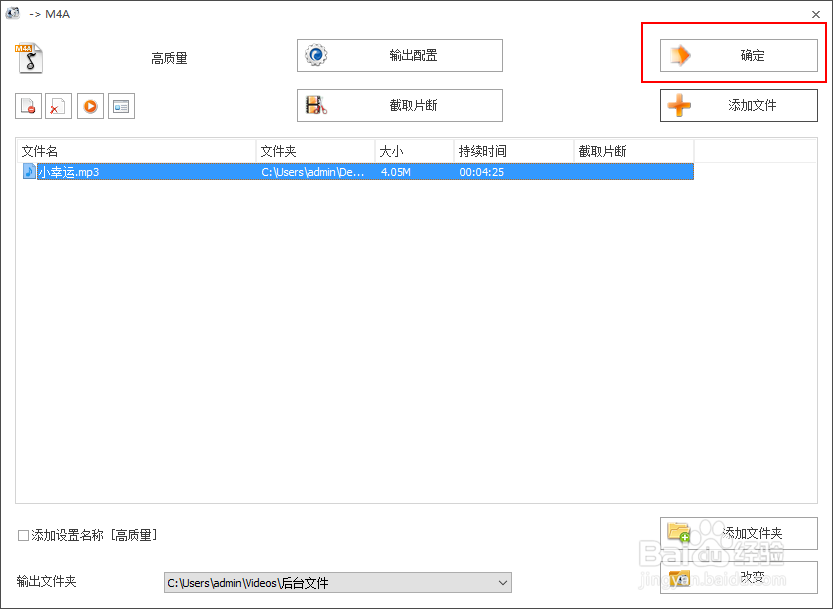Click the 改变 output folder button

(x=738, y=578)
